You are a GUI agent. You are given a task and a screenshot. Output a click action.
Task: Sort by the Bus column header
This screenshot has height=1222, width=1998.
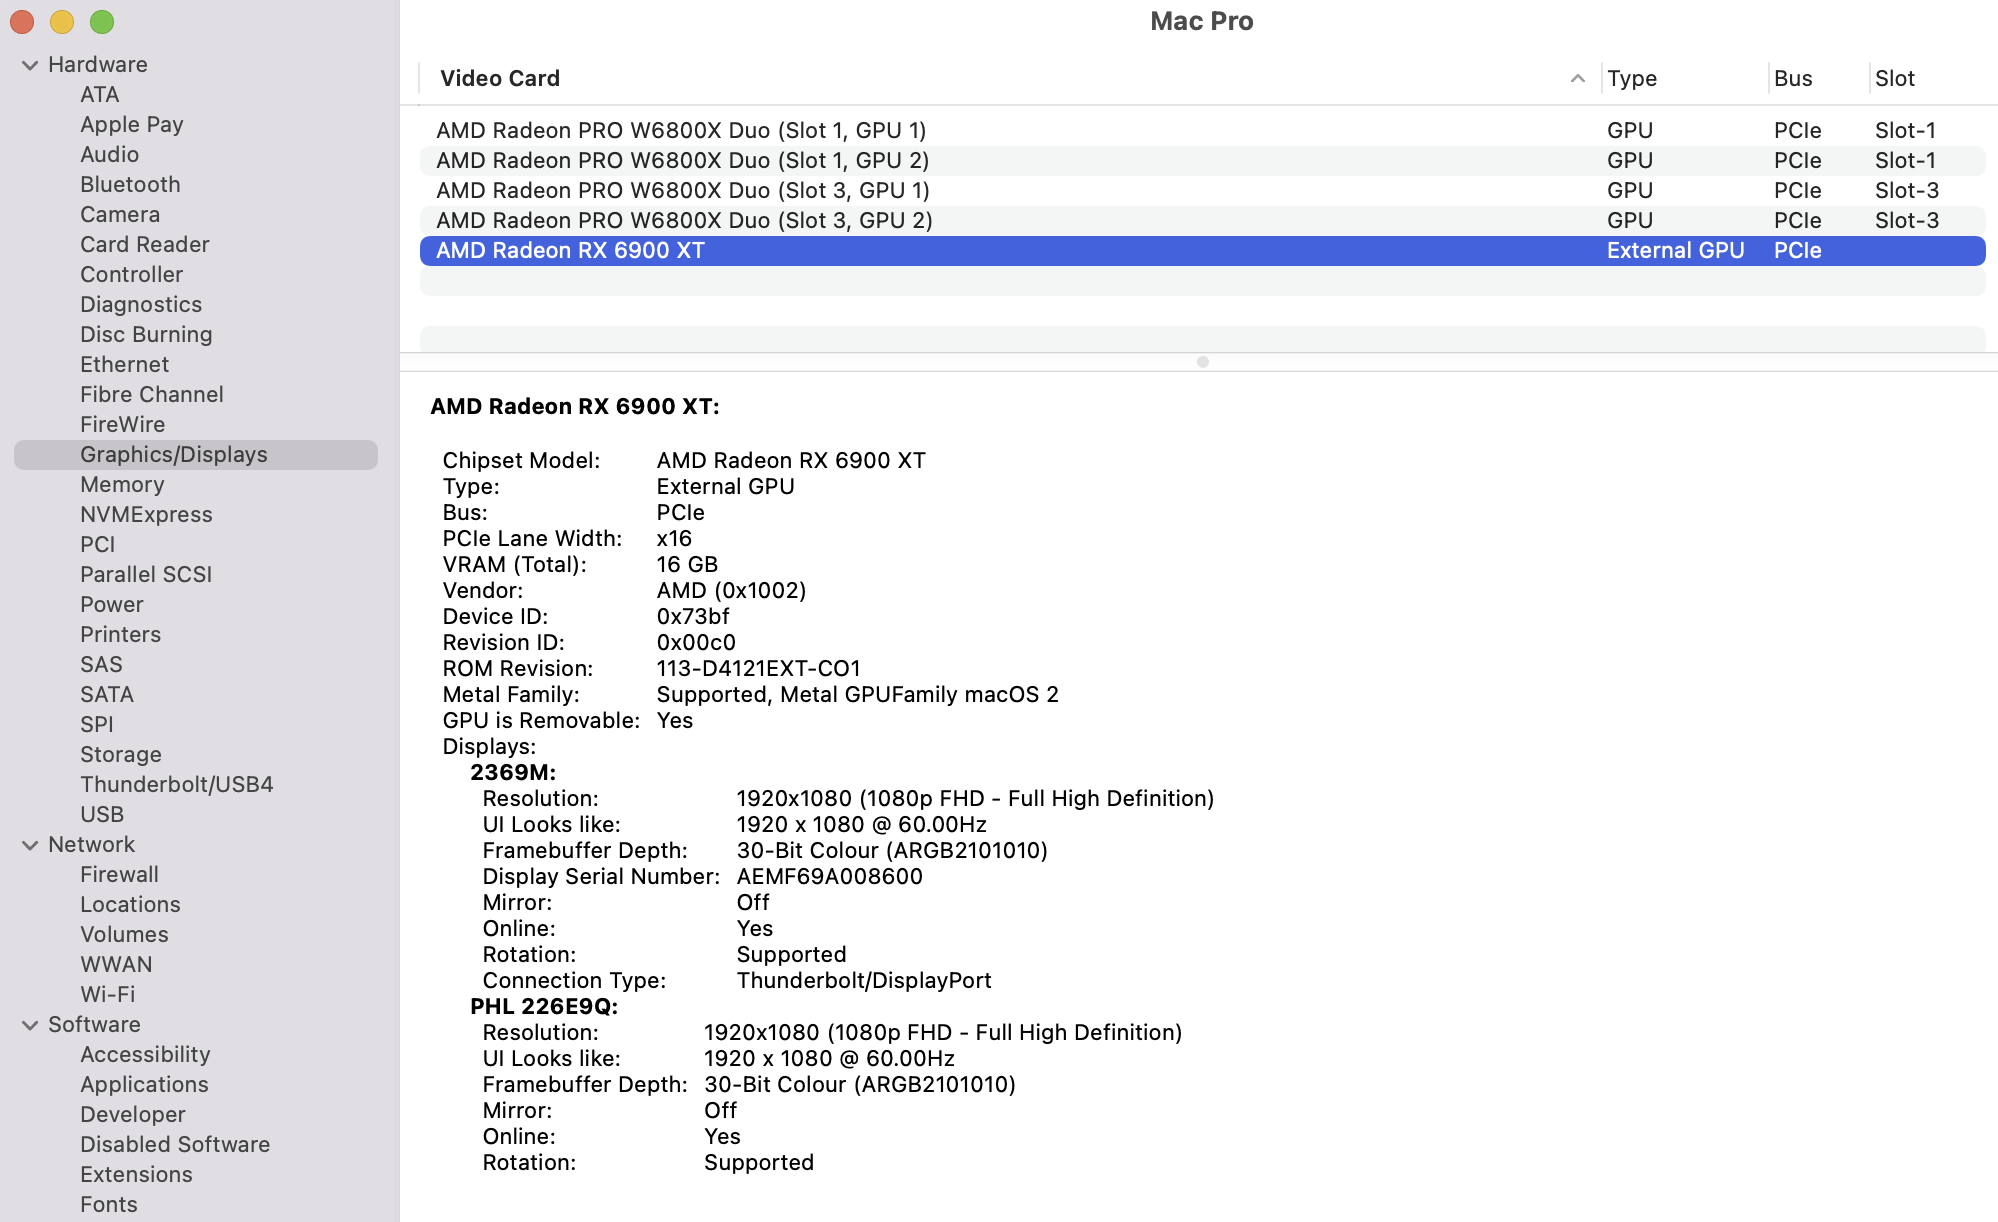point(1792,78)
